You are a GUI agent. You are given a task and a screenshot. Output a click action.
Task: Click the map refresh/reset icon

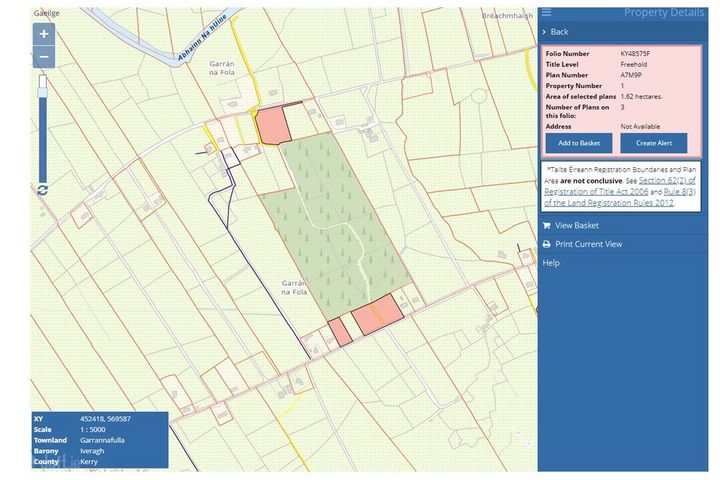(x=43, y=190)
